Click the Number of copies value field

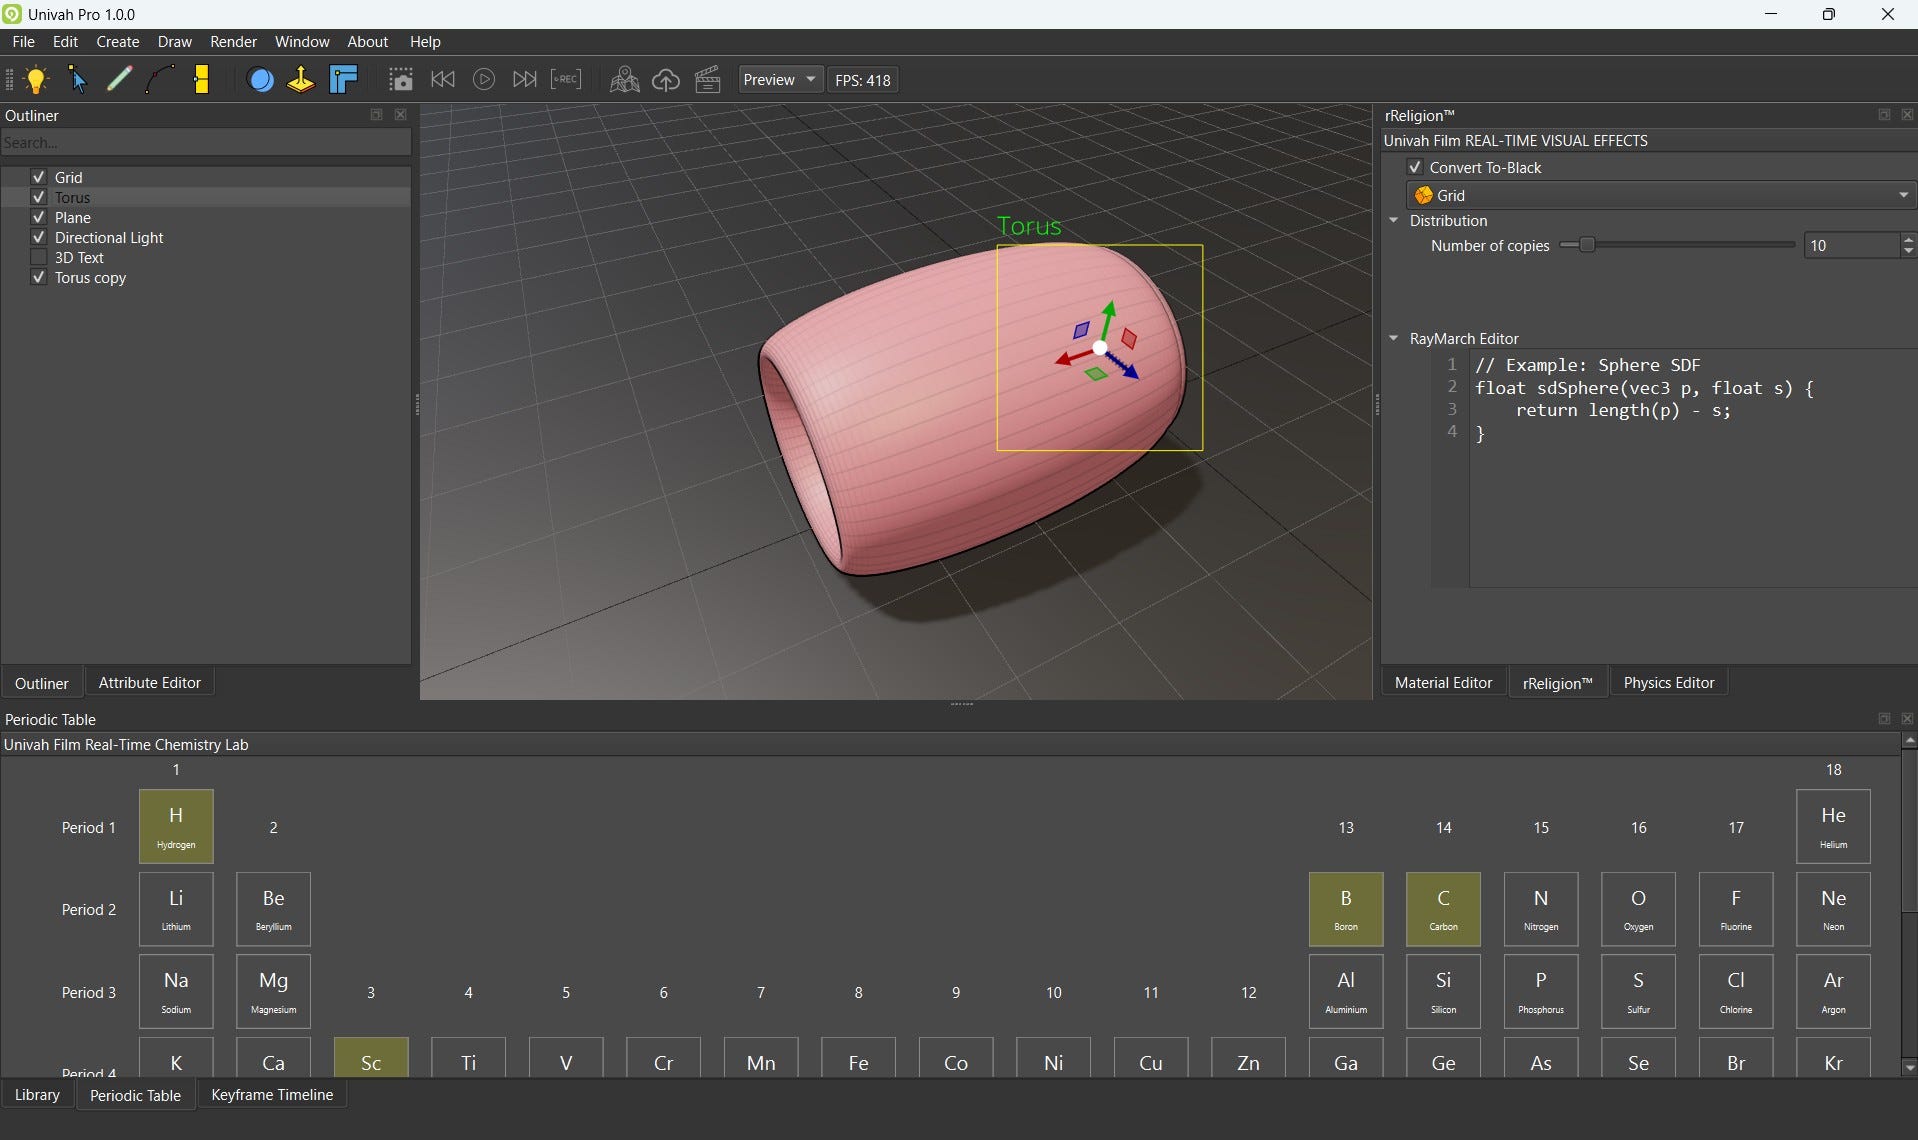point(1851,245)
